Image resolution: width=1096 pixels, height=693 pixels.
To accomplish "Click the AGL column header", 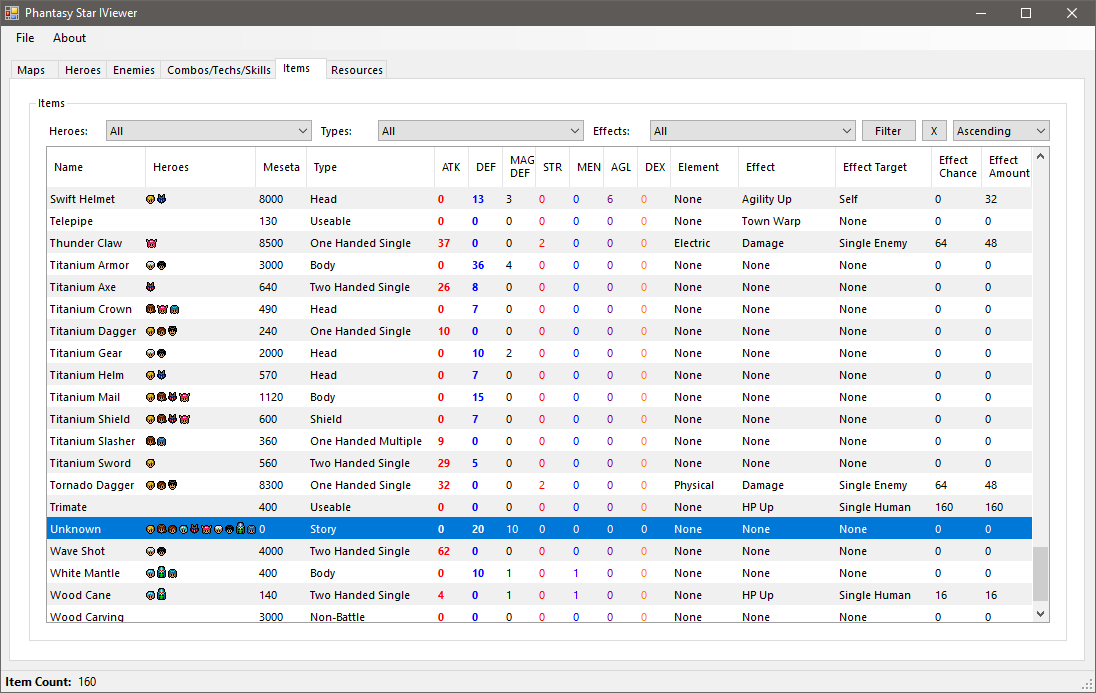I will tap(621, 167).
